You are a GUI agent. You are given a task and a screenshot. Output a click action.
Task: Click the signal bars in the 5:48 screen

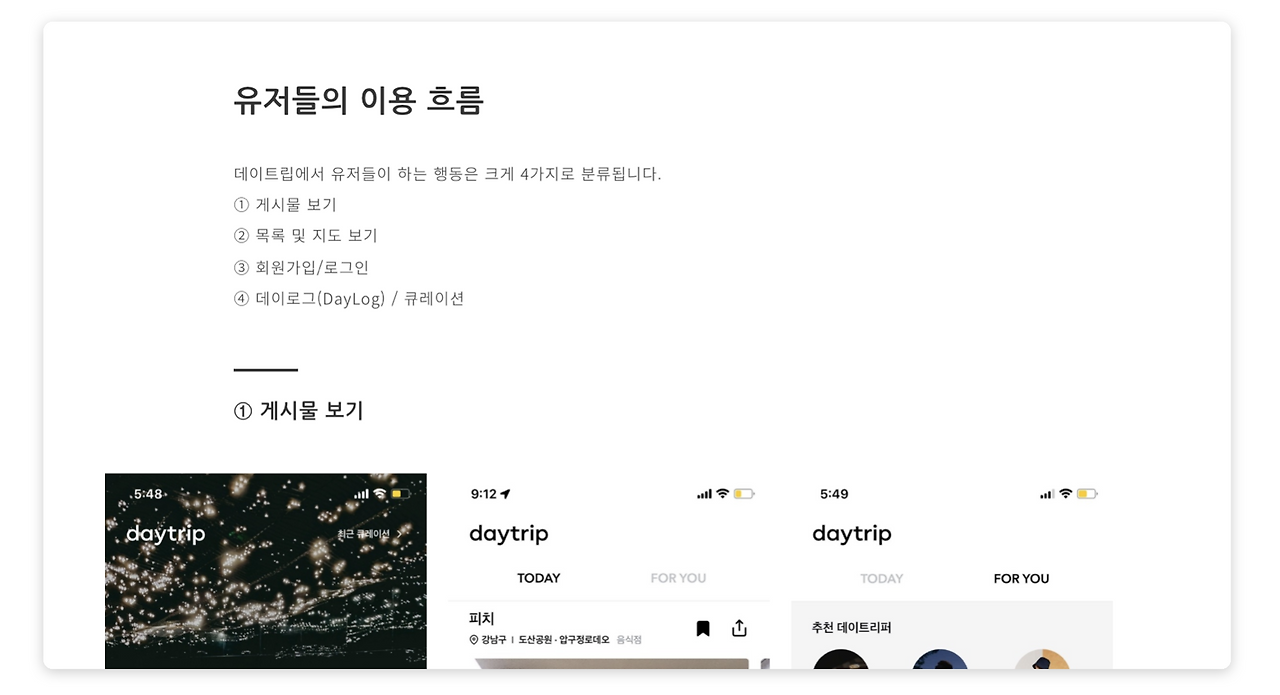point(362,494)
